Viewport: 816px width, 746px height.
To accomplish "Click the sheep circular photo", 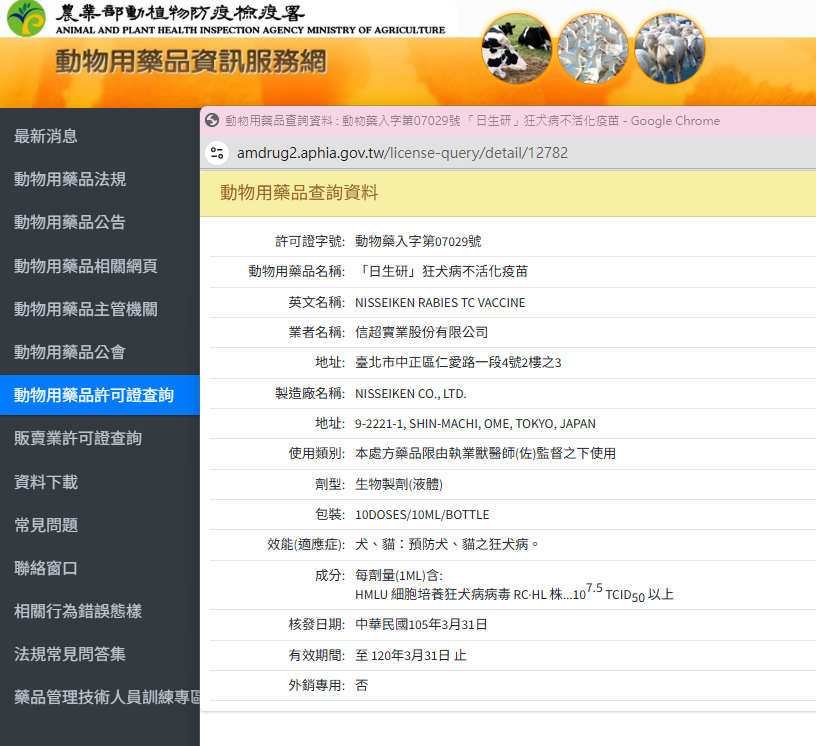I will (669, 49).
